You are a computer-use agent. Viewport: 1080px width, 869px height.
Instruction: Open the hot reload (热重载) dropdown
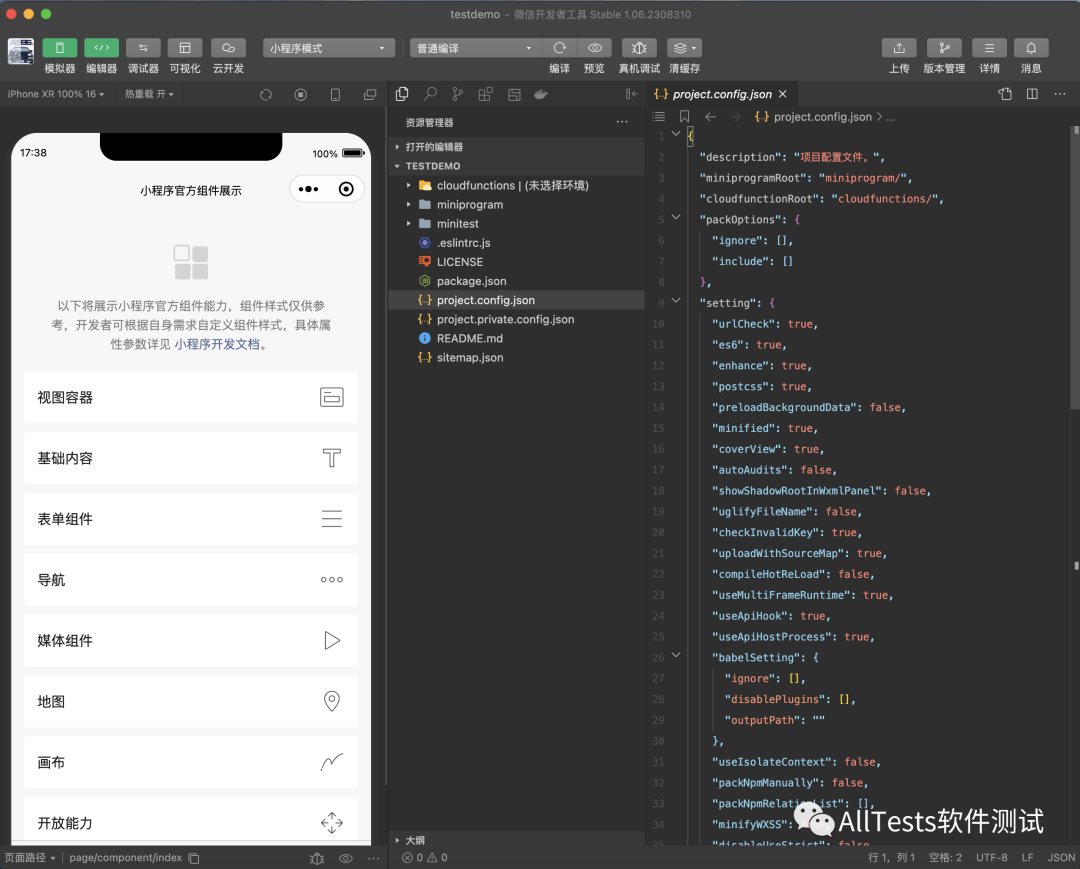149,94
